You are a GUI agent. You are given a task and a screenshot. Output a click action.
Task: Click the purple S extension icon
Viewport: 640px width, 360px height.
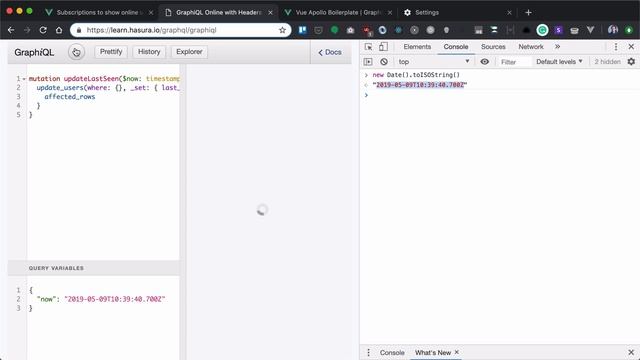(558, 30)
